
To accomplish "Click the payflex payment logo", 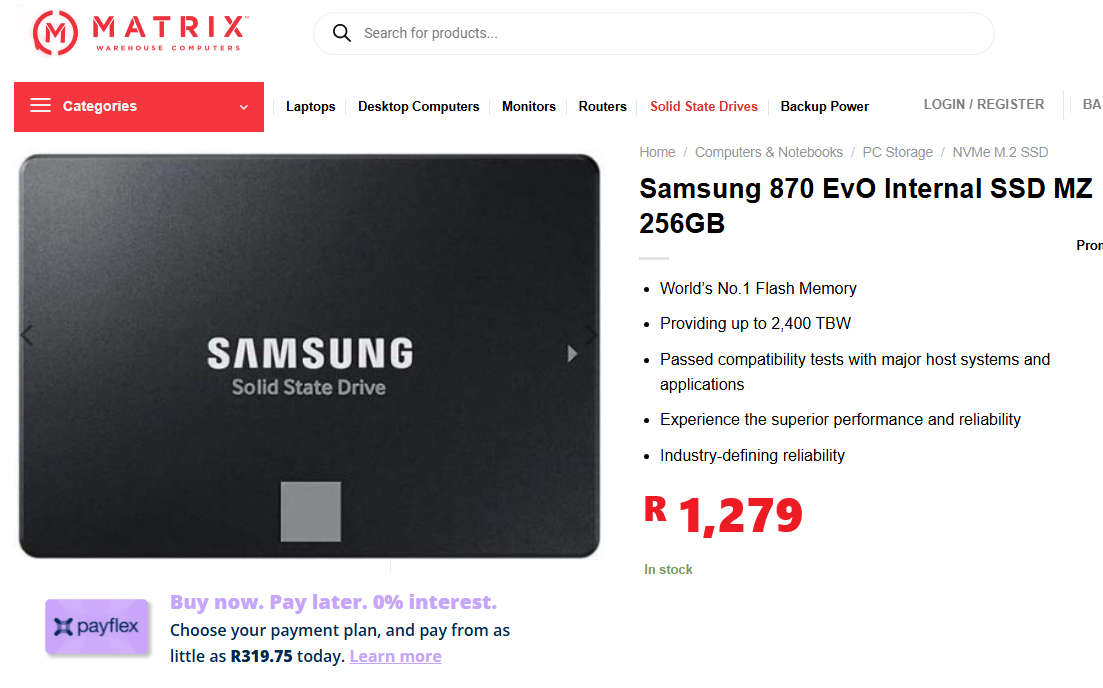I will coord(96,628).
